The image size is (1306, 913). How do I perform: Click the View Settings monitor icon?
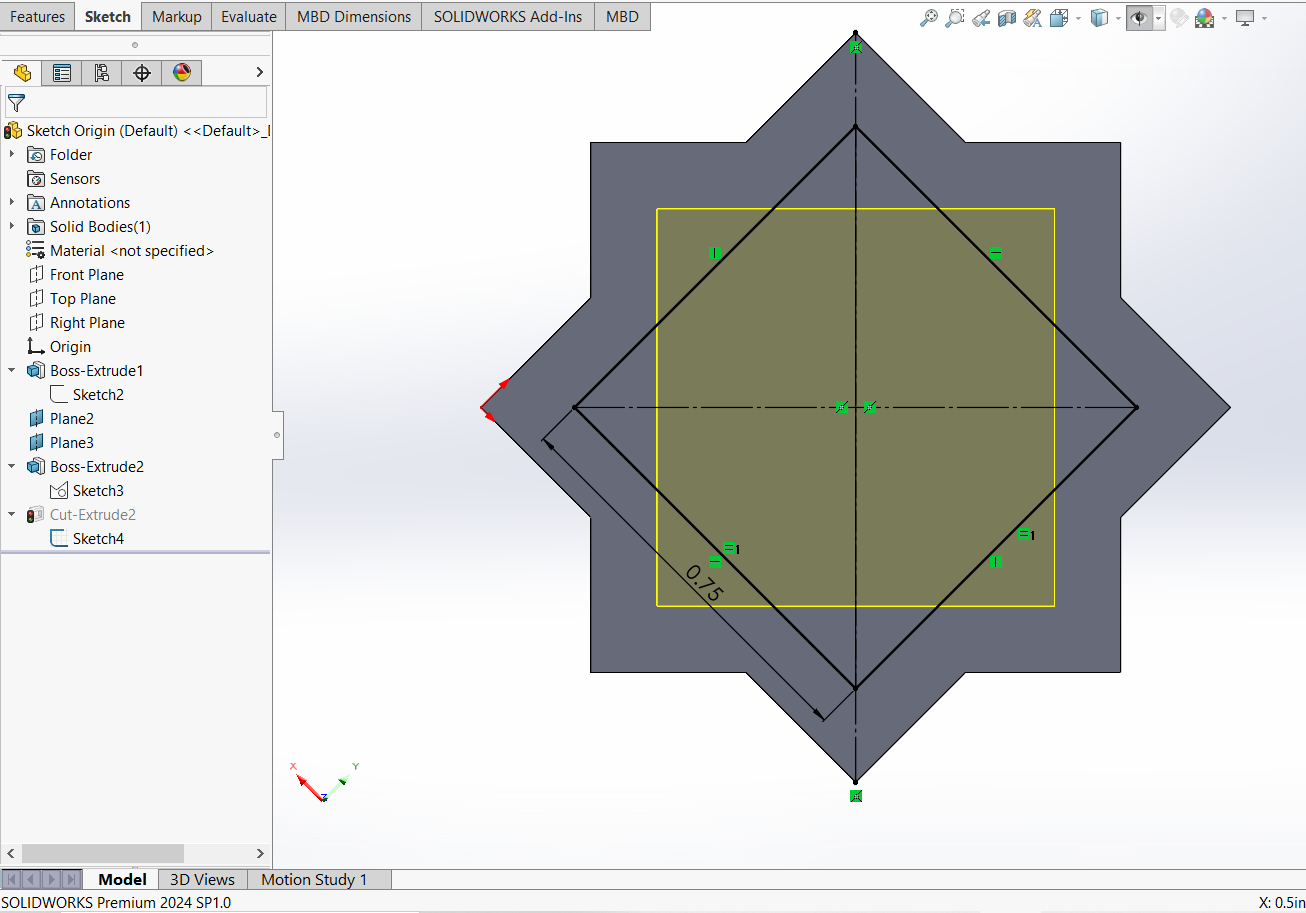[1245, 17]
